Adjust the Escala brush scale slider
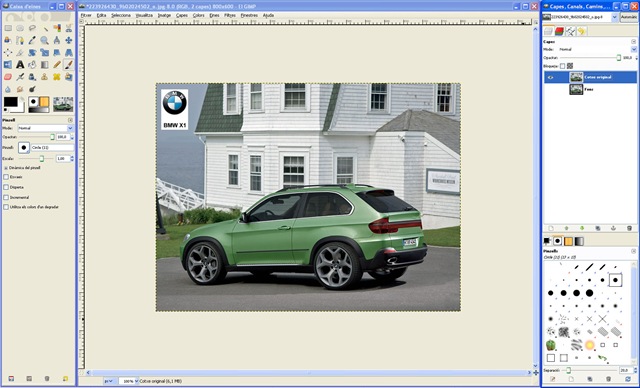 click(36, 158)
